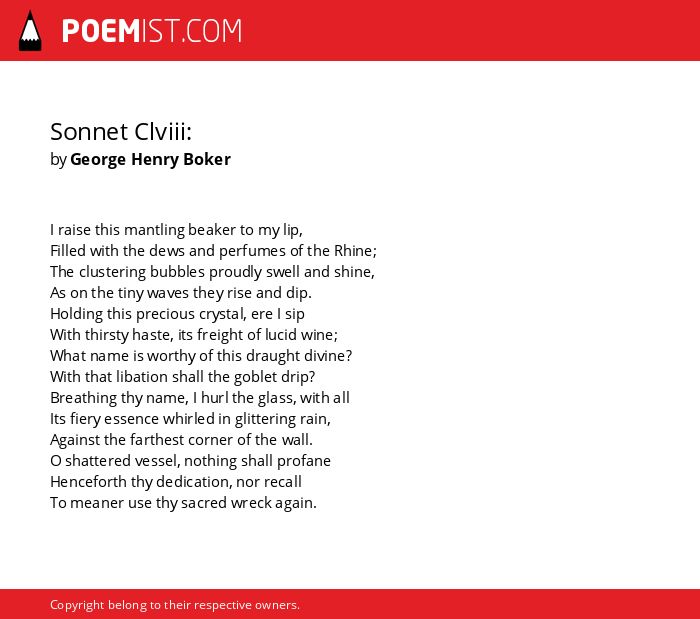The image size is (700, 619).
Task: Click the line 'The clustering bubbles proudly swell'
Action: (x=212, y=272)
